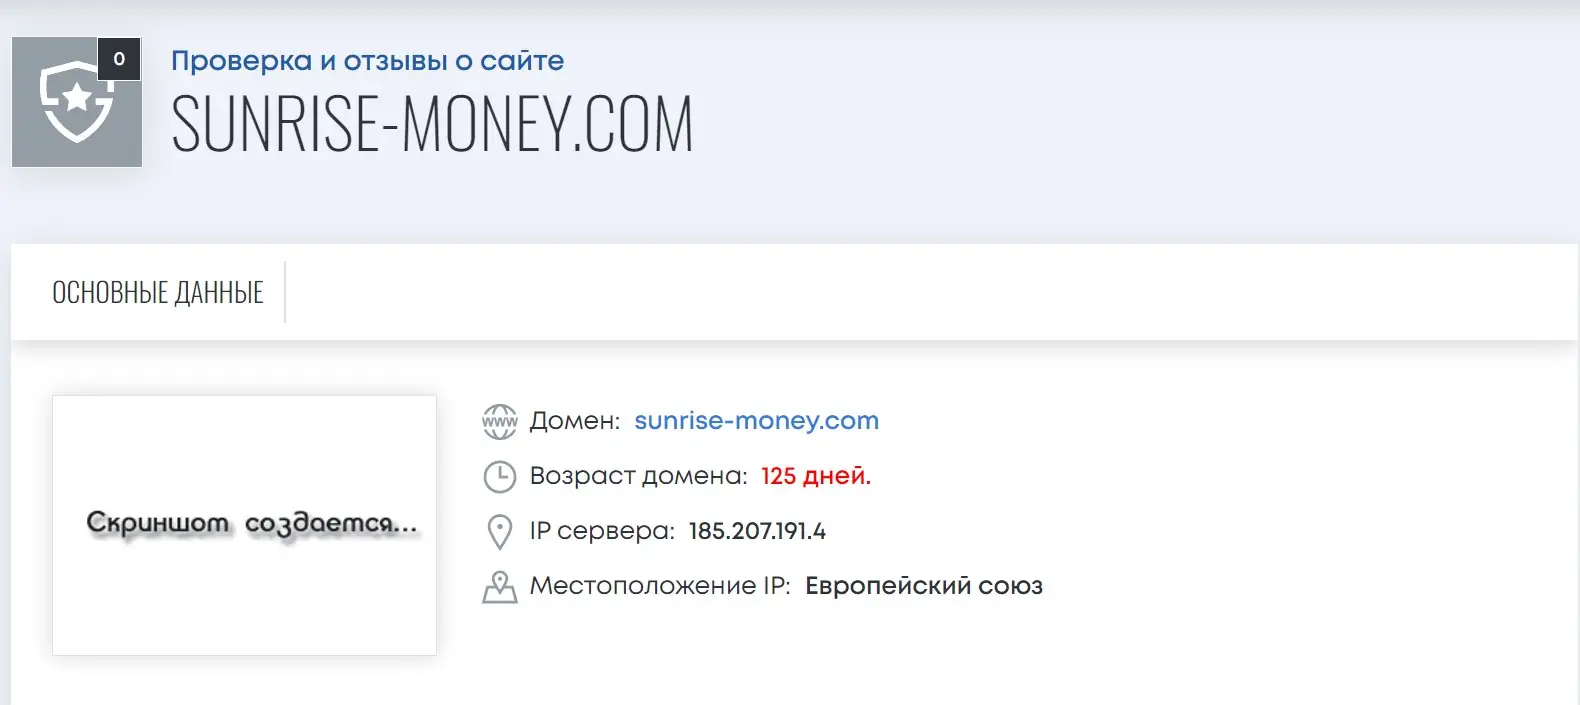1580x705 pixels.
Task: Click the www globe domain icon
Action: point(500,421)
